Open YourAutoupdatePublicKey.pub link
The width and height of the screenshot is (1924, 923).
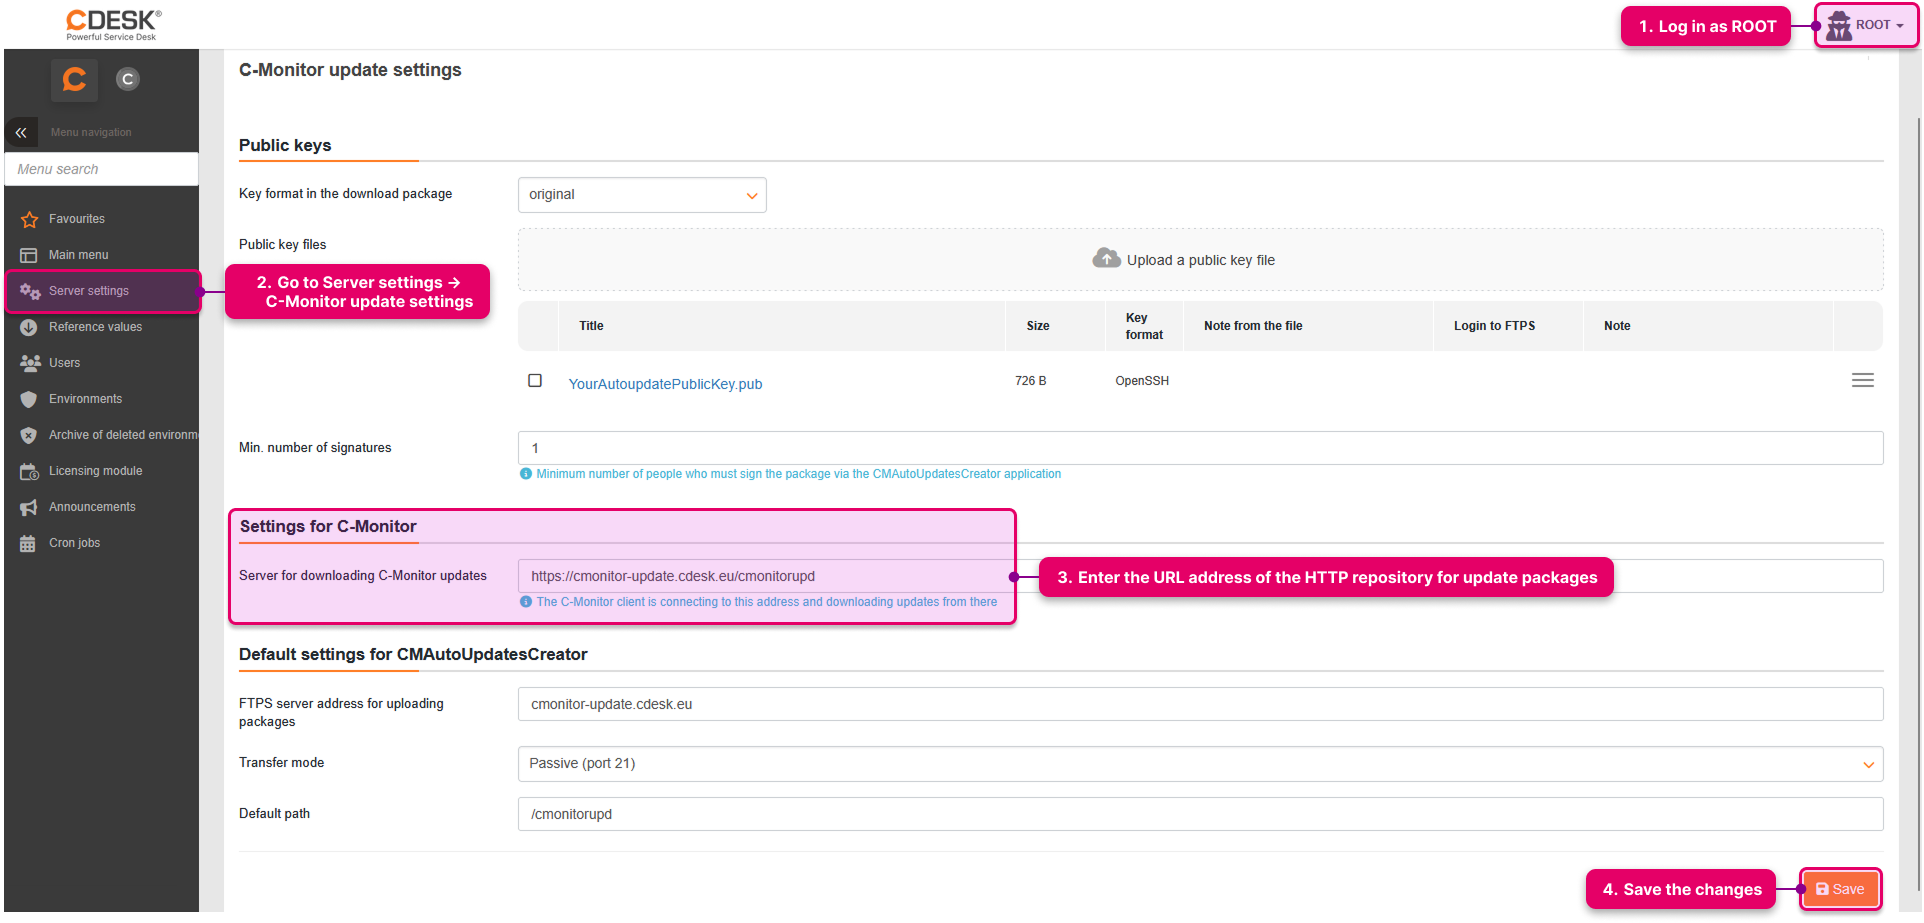665,384
